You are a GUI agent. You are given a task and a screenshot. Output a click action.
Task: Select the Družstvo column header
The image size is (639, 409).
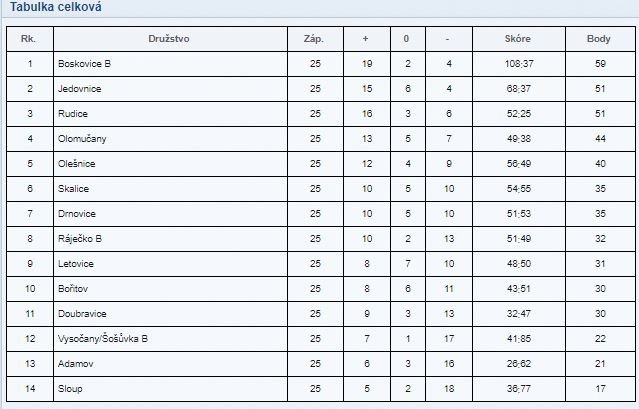(169, 39)
